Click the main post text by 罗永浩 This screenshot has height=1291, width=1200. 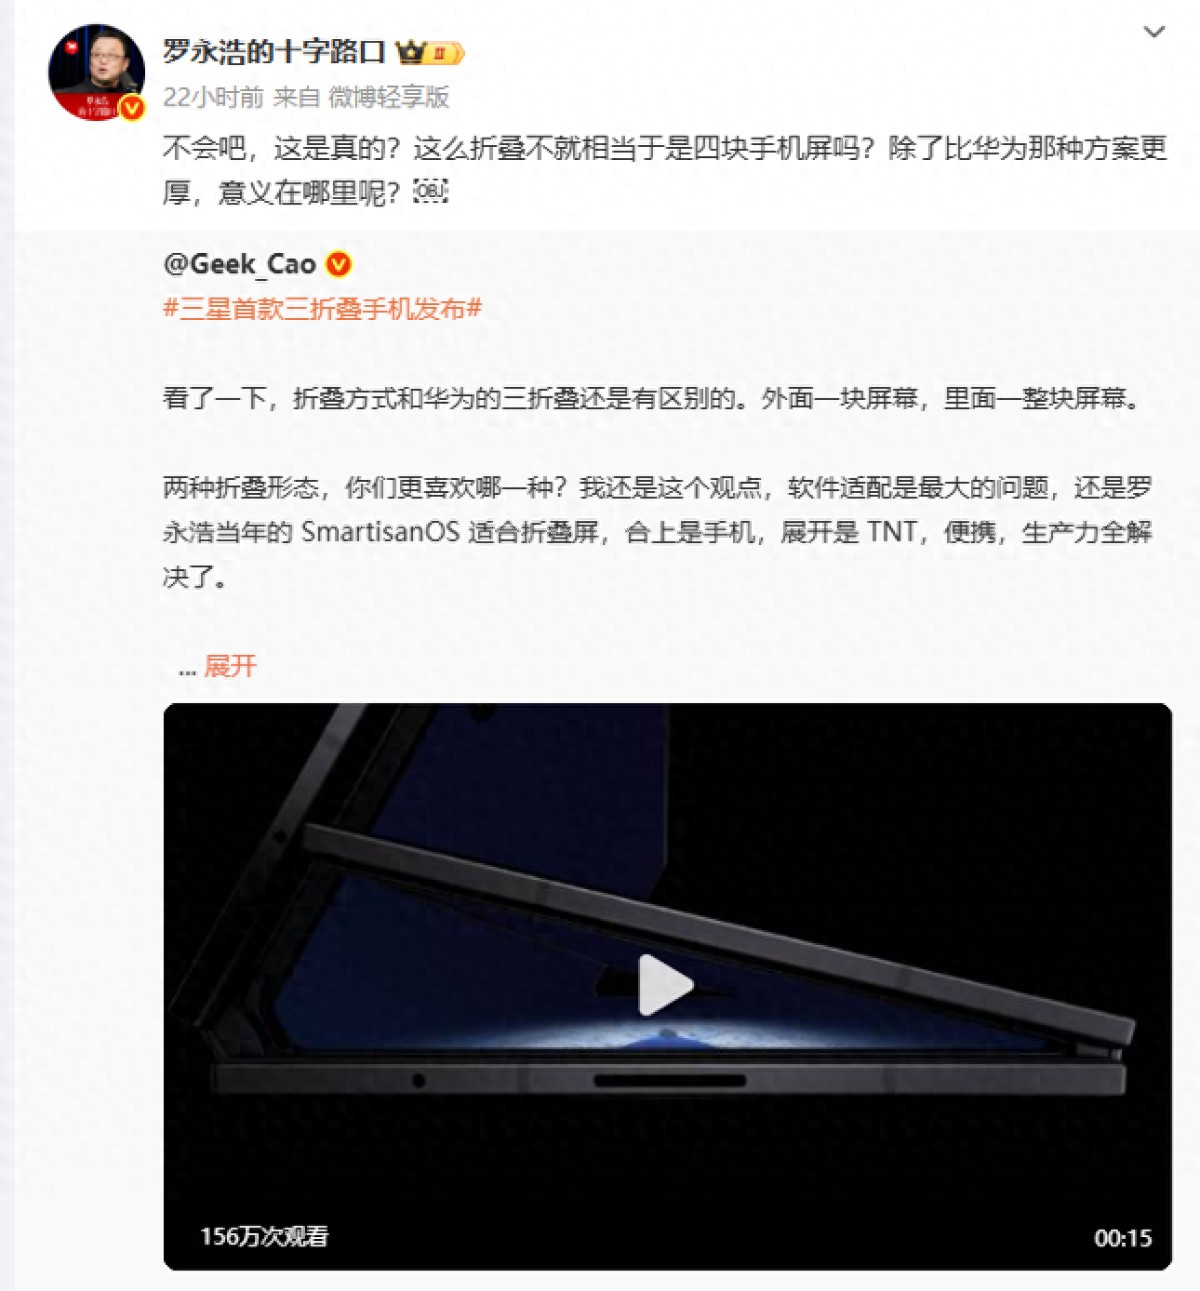tap(665, 170)
